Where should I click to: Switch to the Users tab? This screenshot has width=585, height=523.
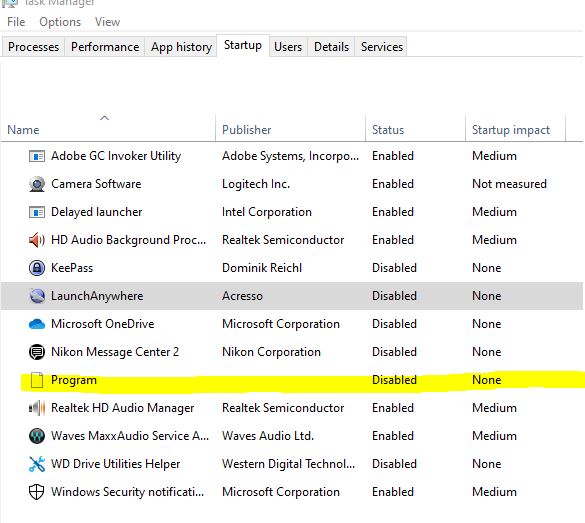[x=288, y=47]
